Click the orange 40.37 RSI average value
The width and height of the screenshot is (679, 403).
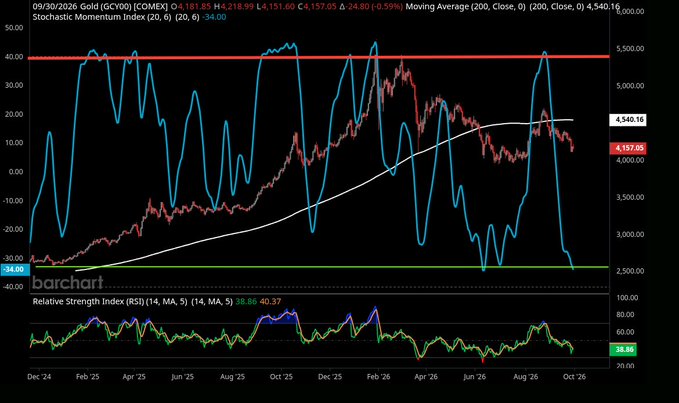(x=270, y=301)
